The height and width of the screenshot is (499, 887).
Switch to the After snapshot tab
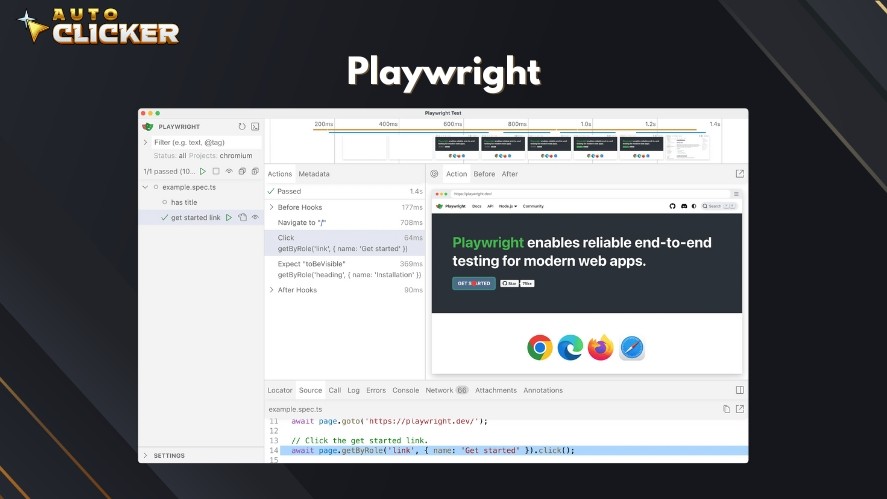510,174
